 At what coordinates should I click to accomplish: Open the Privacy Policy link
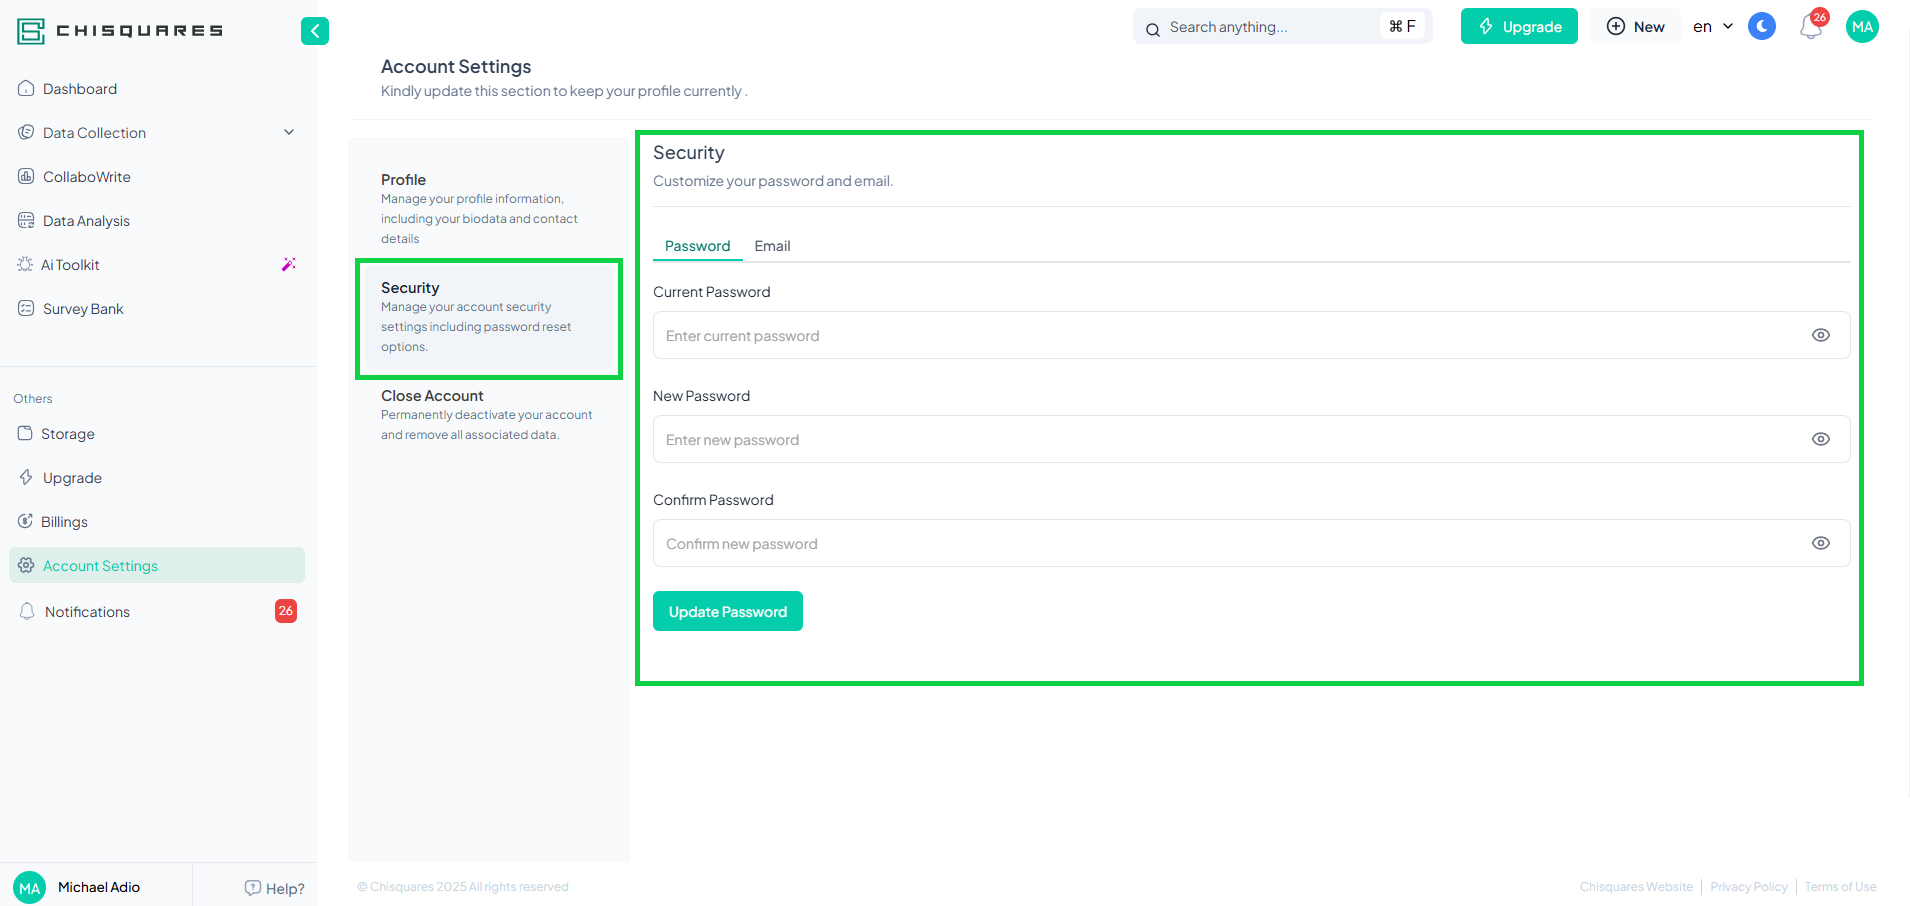1749,887
